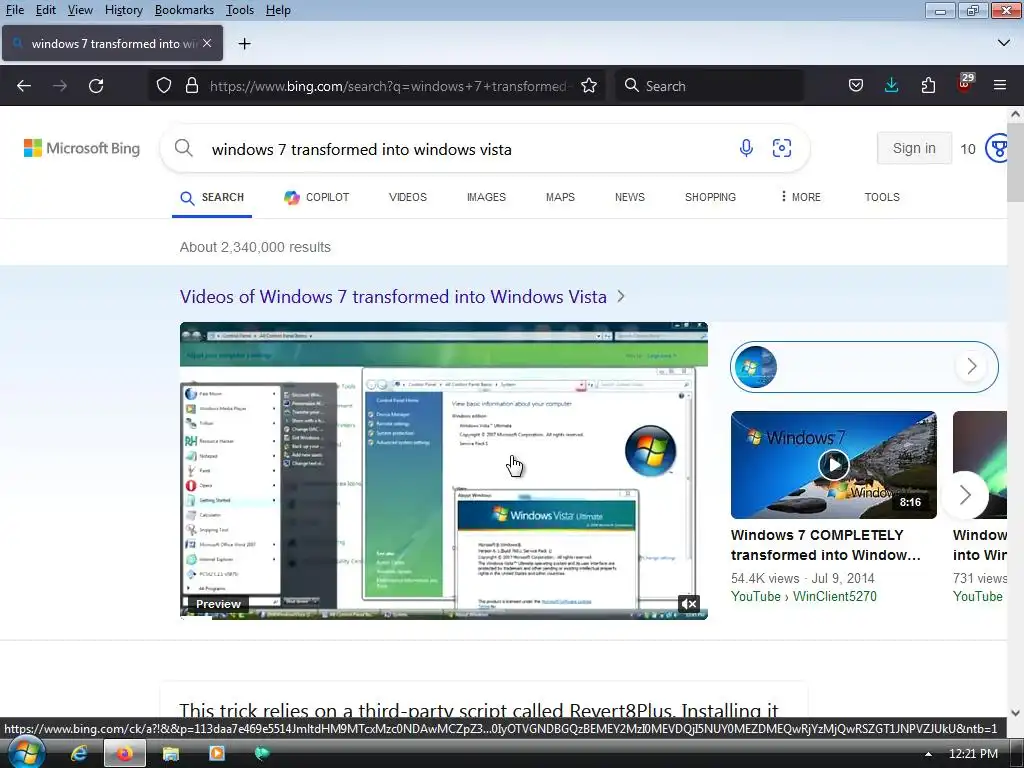1024x768 pixels.
Task: Click the Windows logo pill arrow
Action: click(971, 366)
